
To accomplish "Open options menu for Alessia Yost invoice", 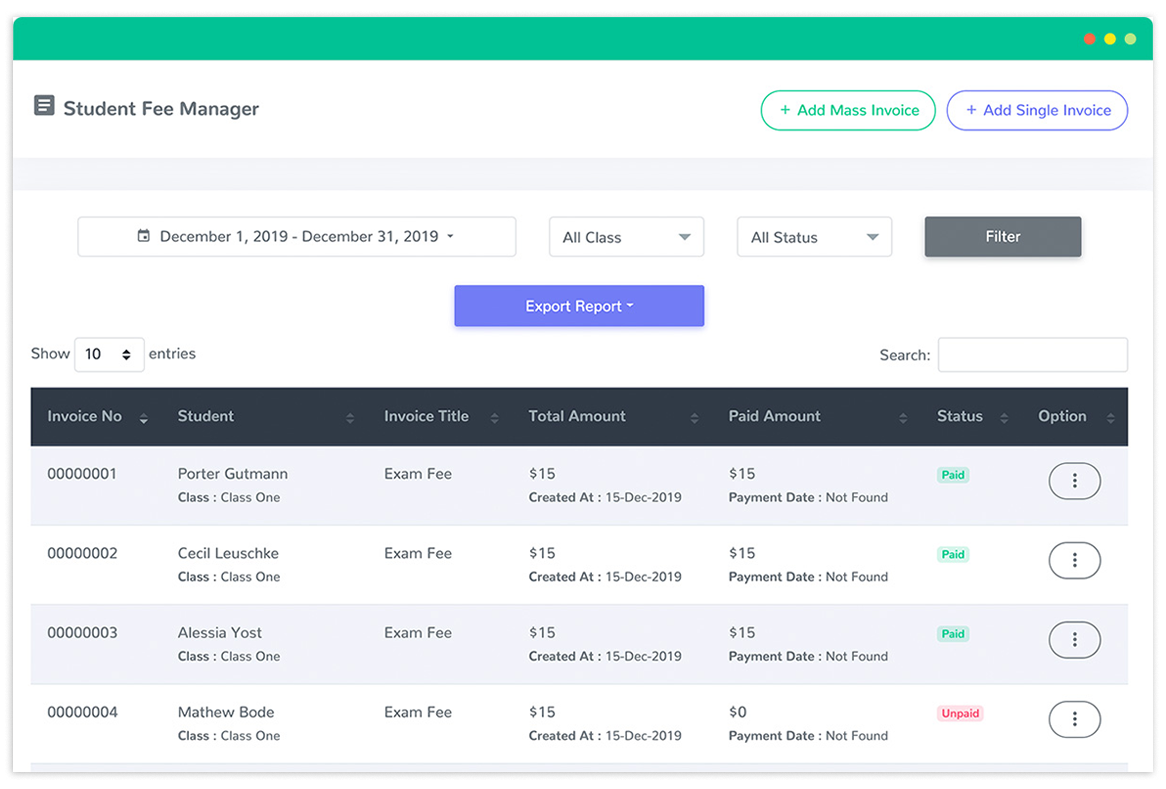I will 1074,640.
